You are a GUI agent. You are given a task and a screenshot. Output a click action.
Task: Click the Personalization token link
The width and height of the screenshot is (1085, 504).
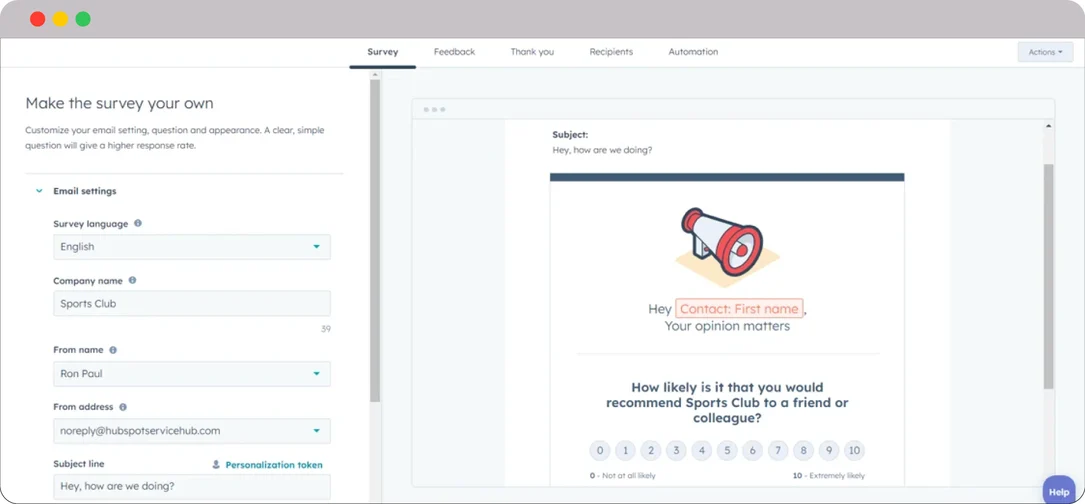pyautogui.click(x=274, y=465)
